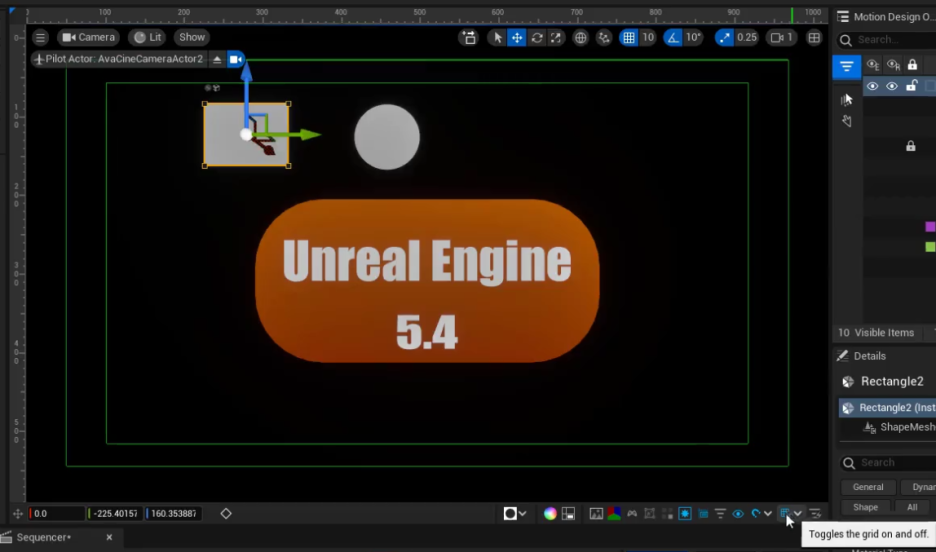This screenshot has width=936, height=552.
Task: Click the editor visibility header eye E
Action: (873, 64)
